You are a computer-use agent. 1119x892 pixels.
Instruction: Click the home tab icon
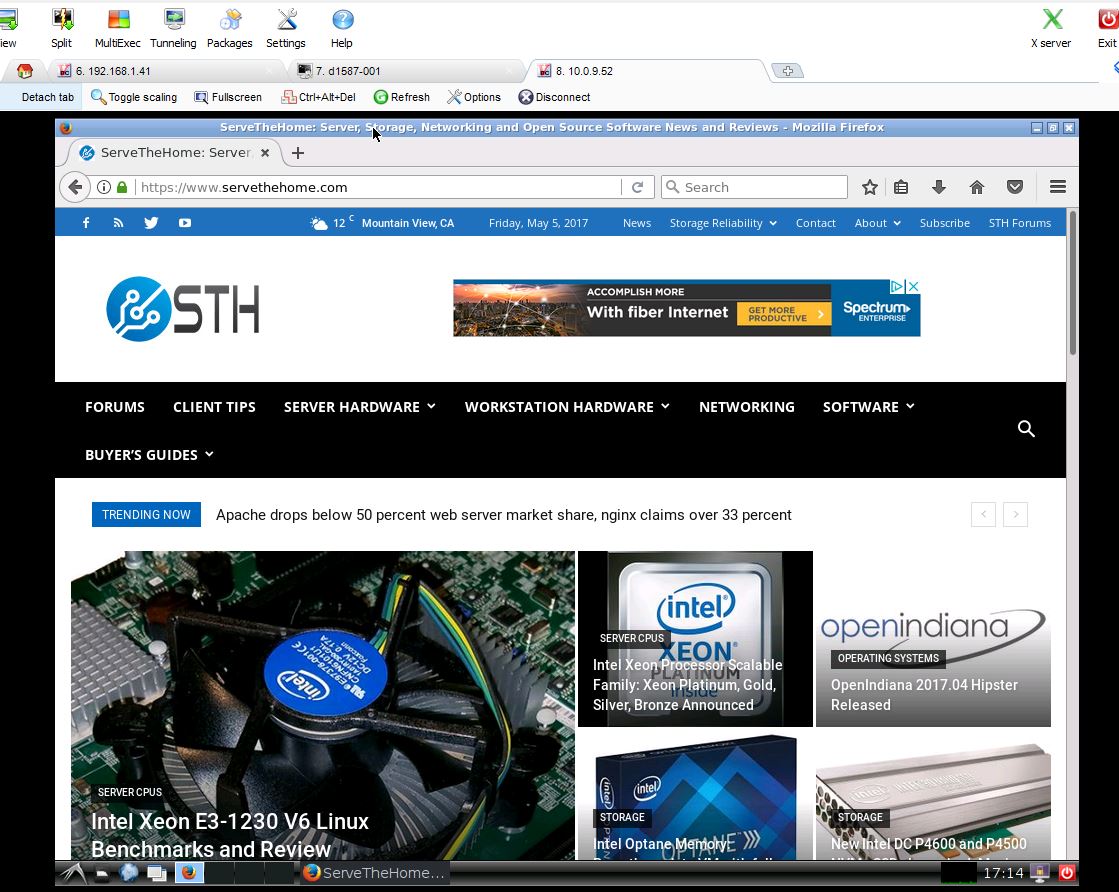tap(25, 71)
